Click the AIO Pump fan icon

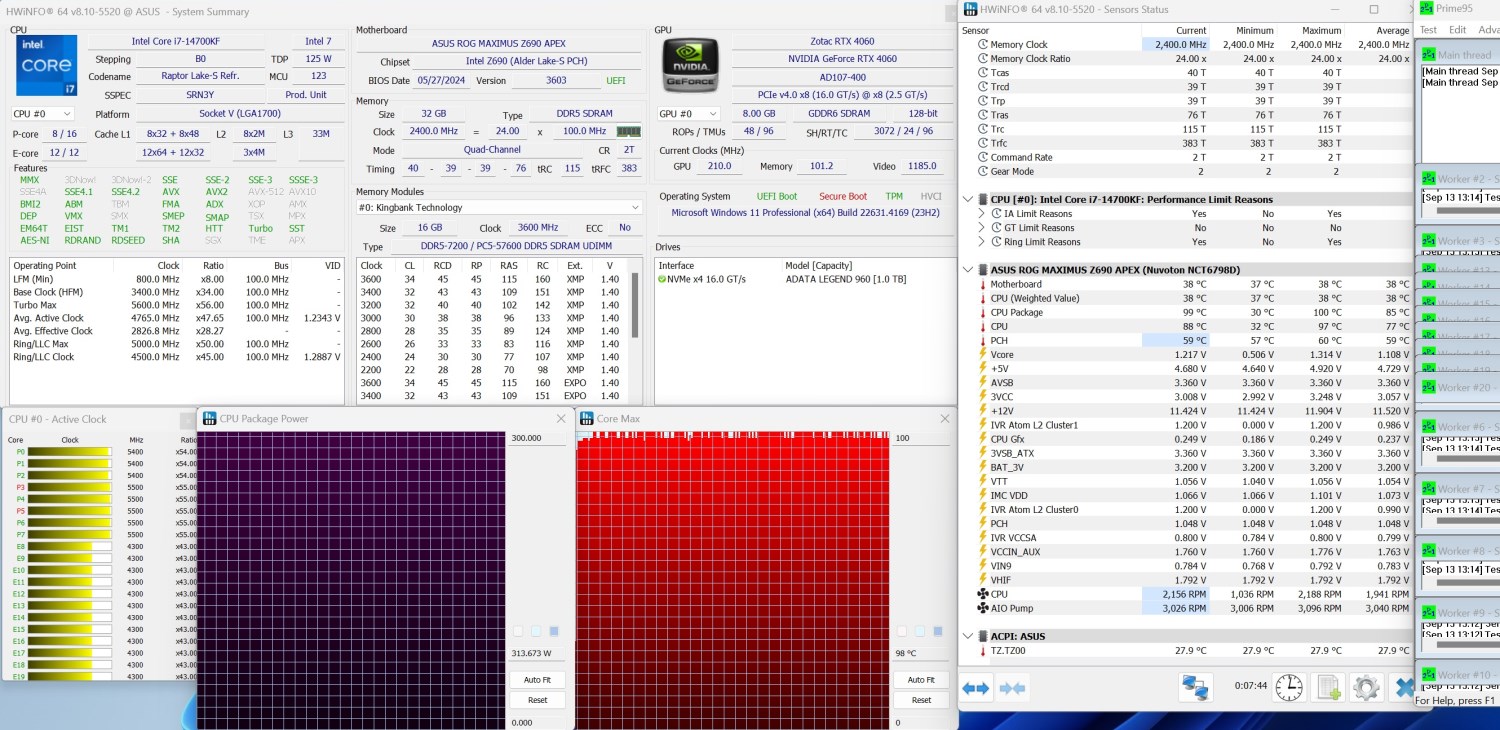982,608
